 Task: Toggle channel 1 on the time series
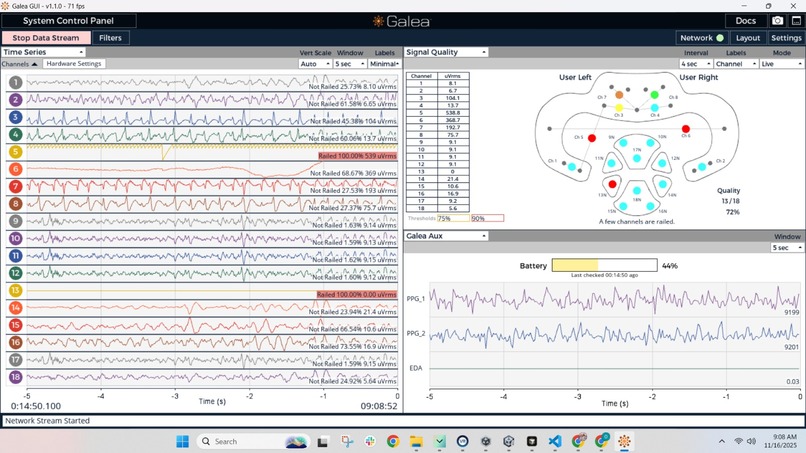(15, 82)
